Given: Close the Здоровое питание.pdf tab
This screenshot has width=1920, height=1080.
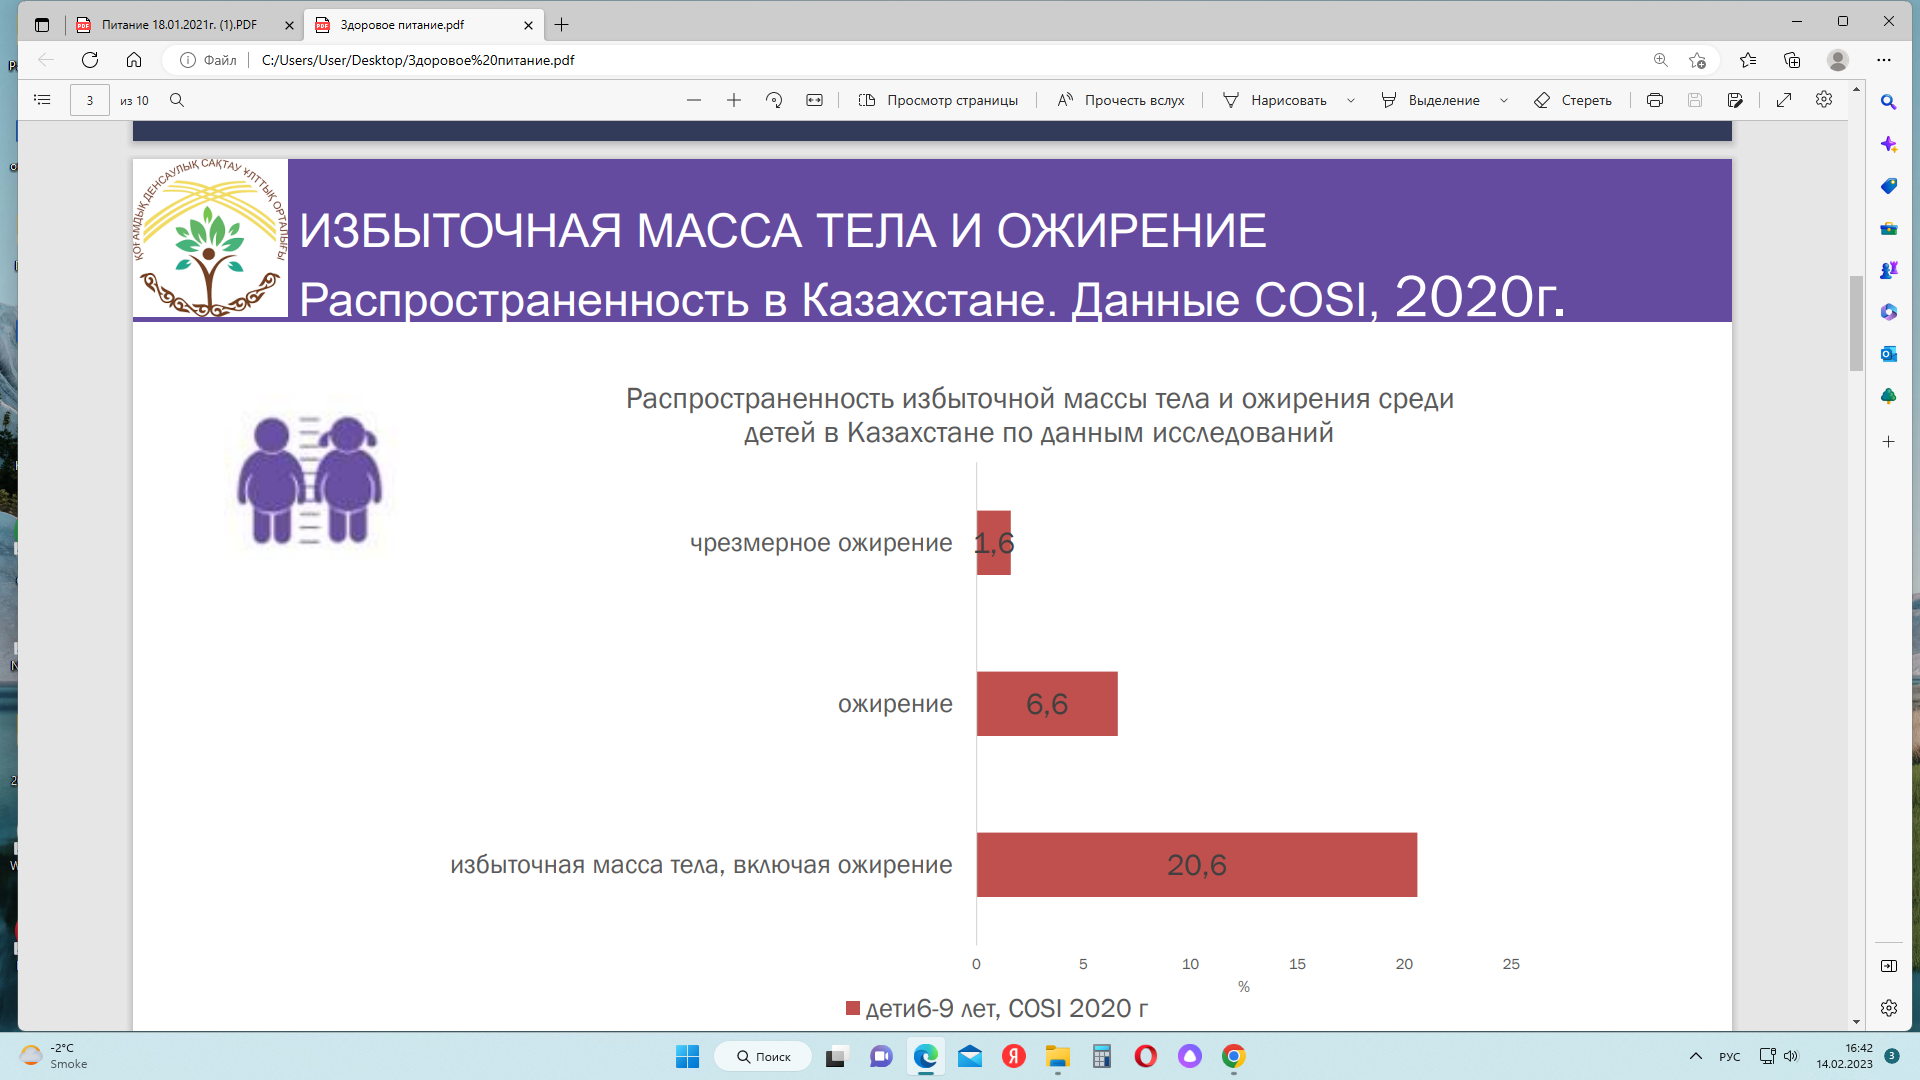Looking at the screenshot, I should coord(529,25).
